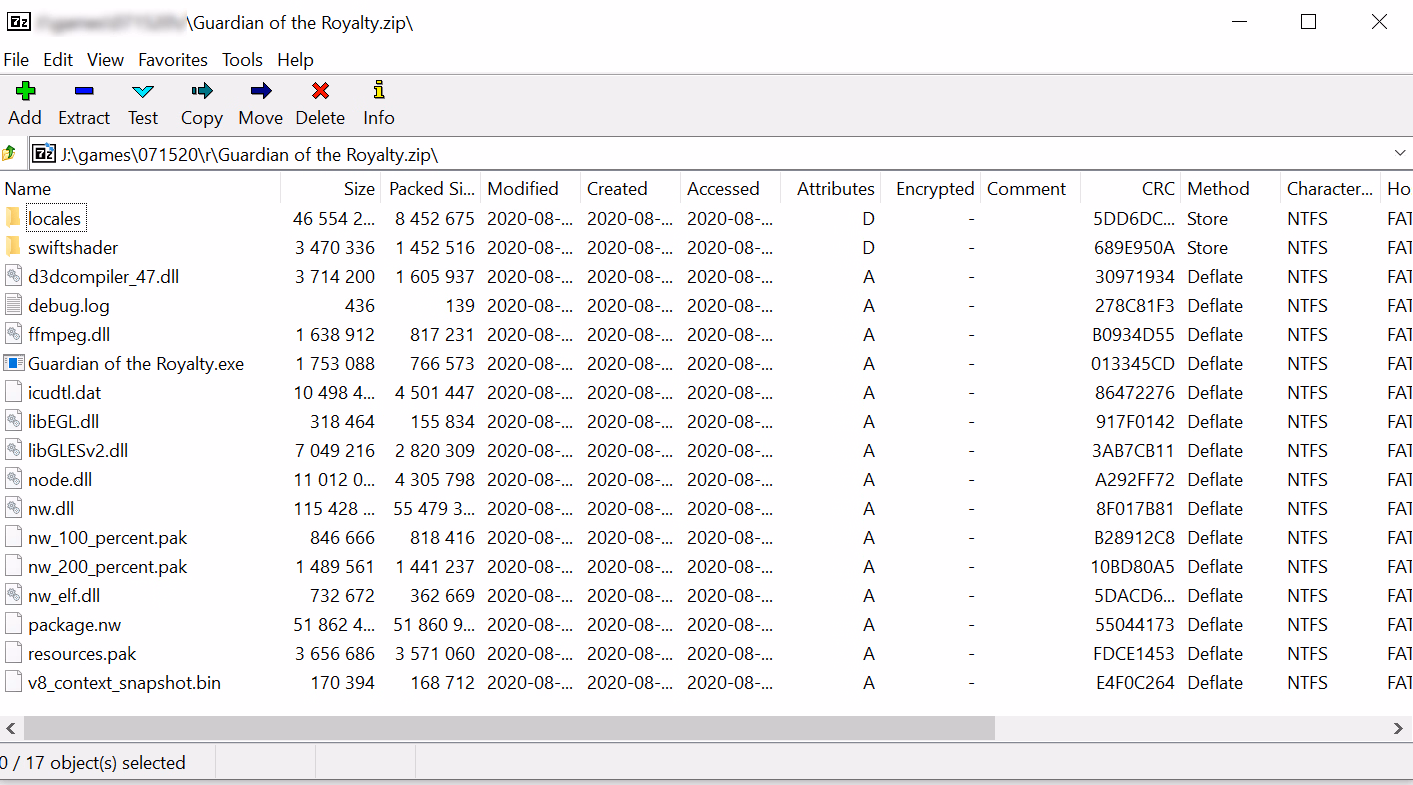Open the View menu
Image resolution: width=1413 pixels, height=785 pixels.
pos(106,60)
